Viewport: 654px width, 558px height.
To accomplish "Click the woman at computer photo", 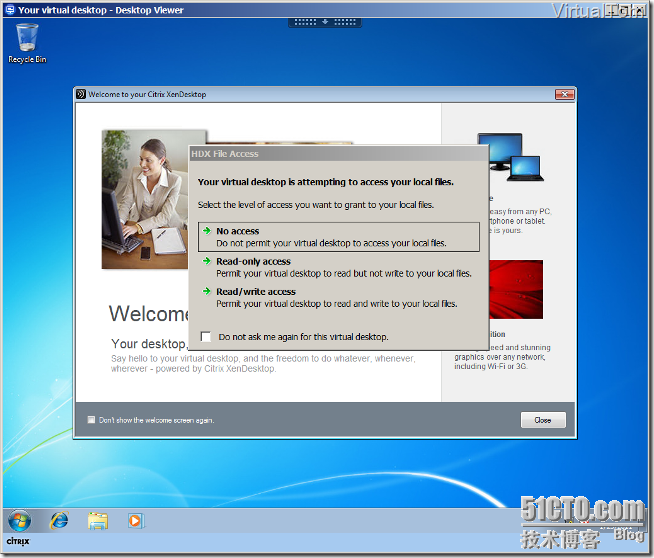I will click(145, 199).
